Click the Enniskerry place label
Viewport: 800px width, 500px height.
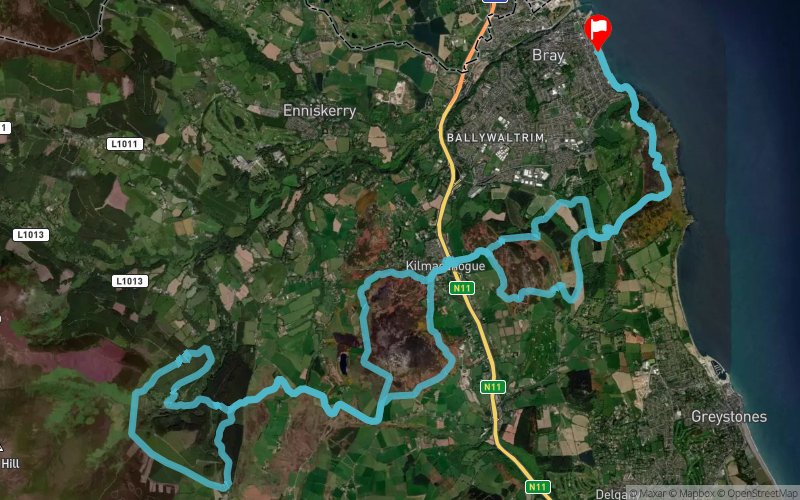(x=319, y=110)
